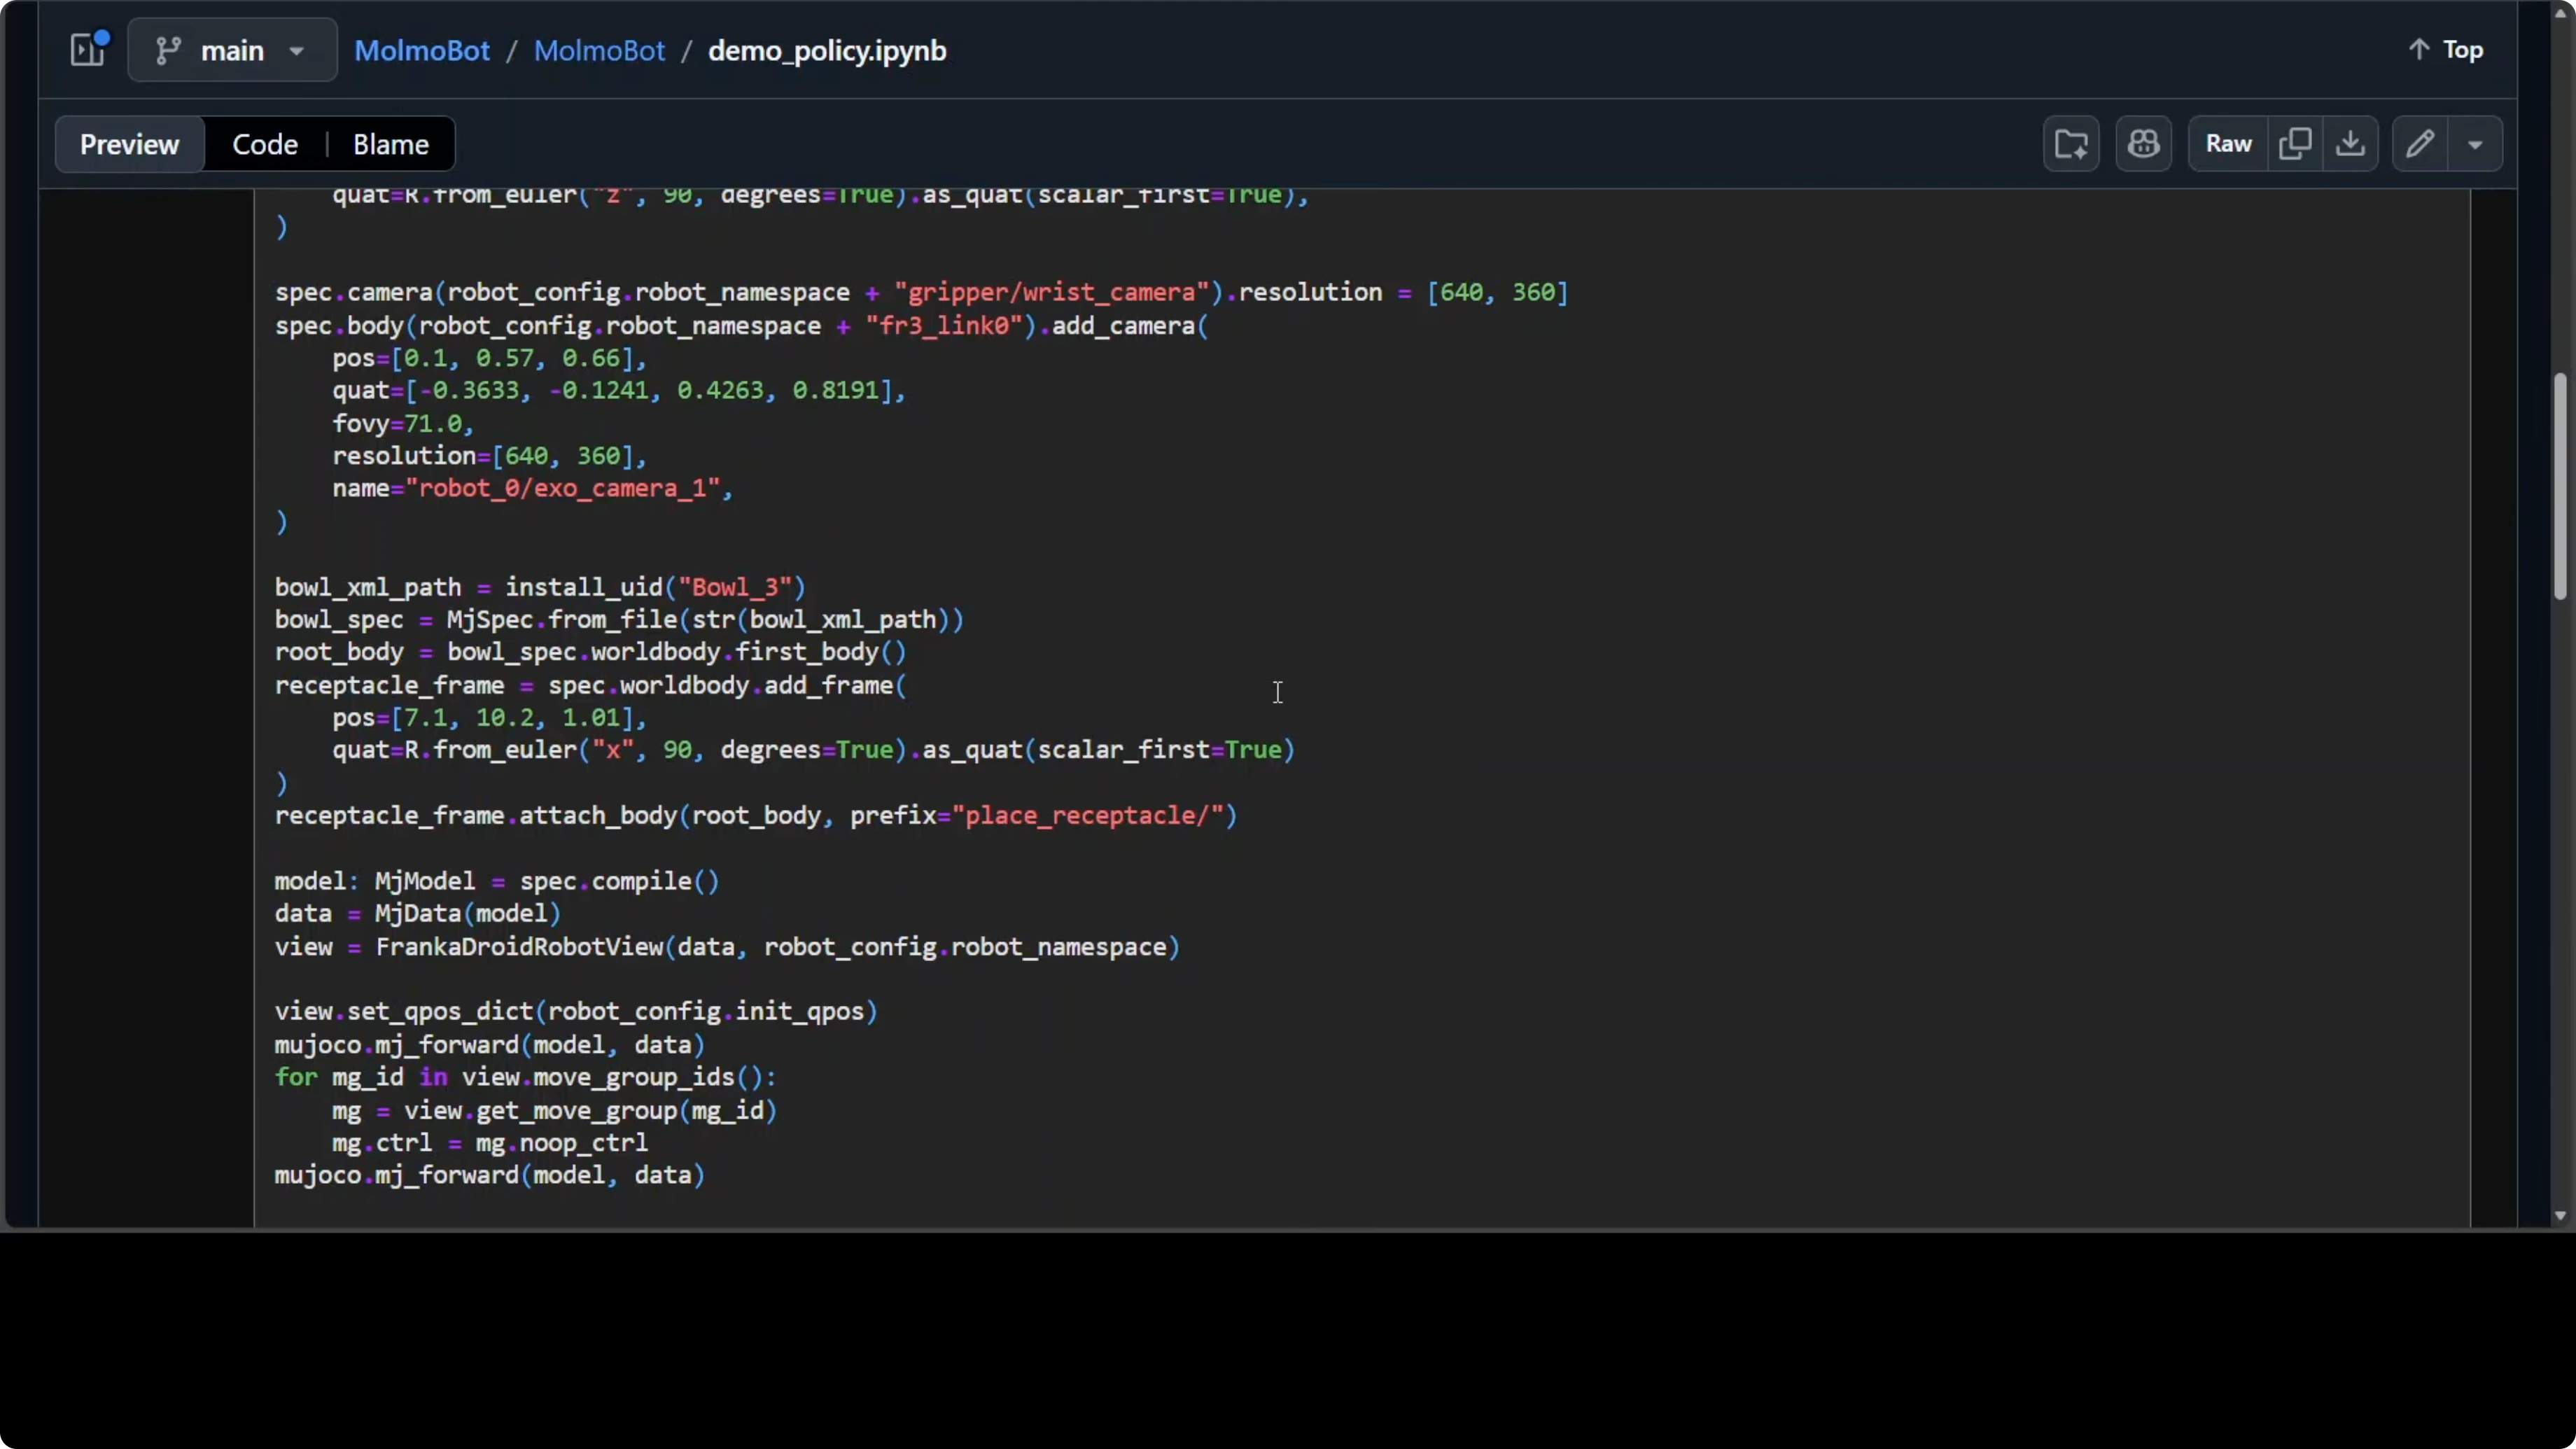Expand the file tree side panel

pos(88,50)
